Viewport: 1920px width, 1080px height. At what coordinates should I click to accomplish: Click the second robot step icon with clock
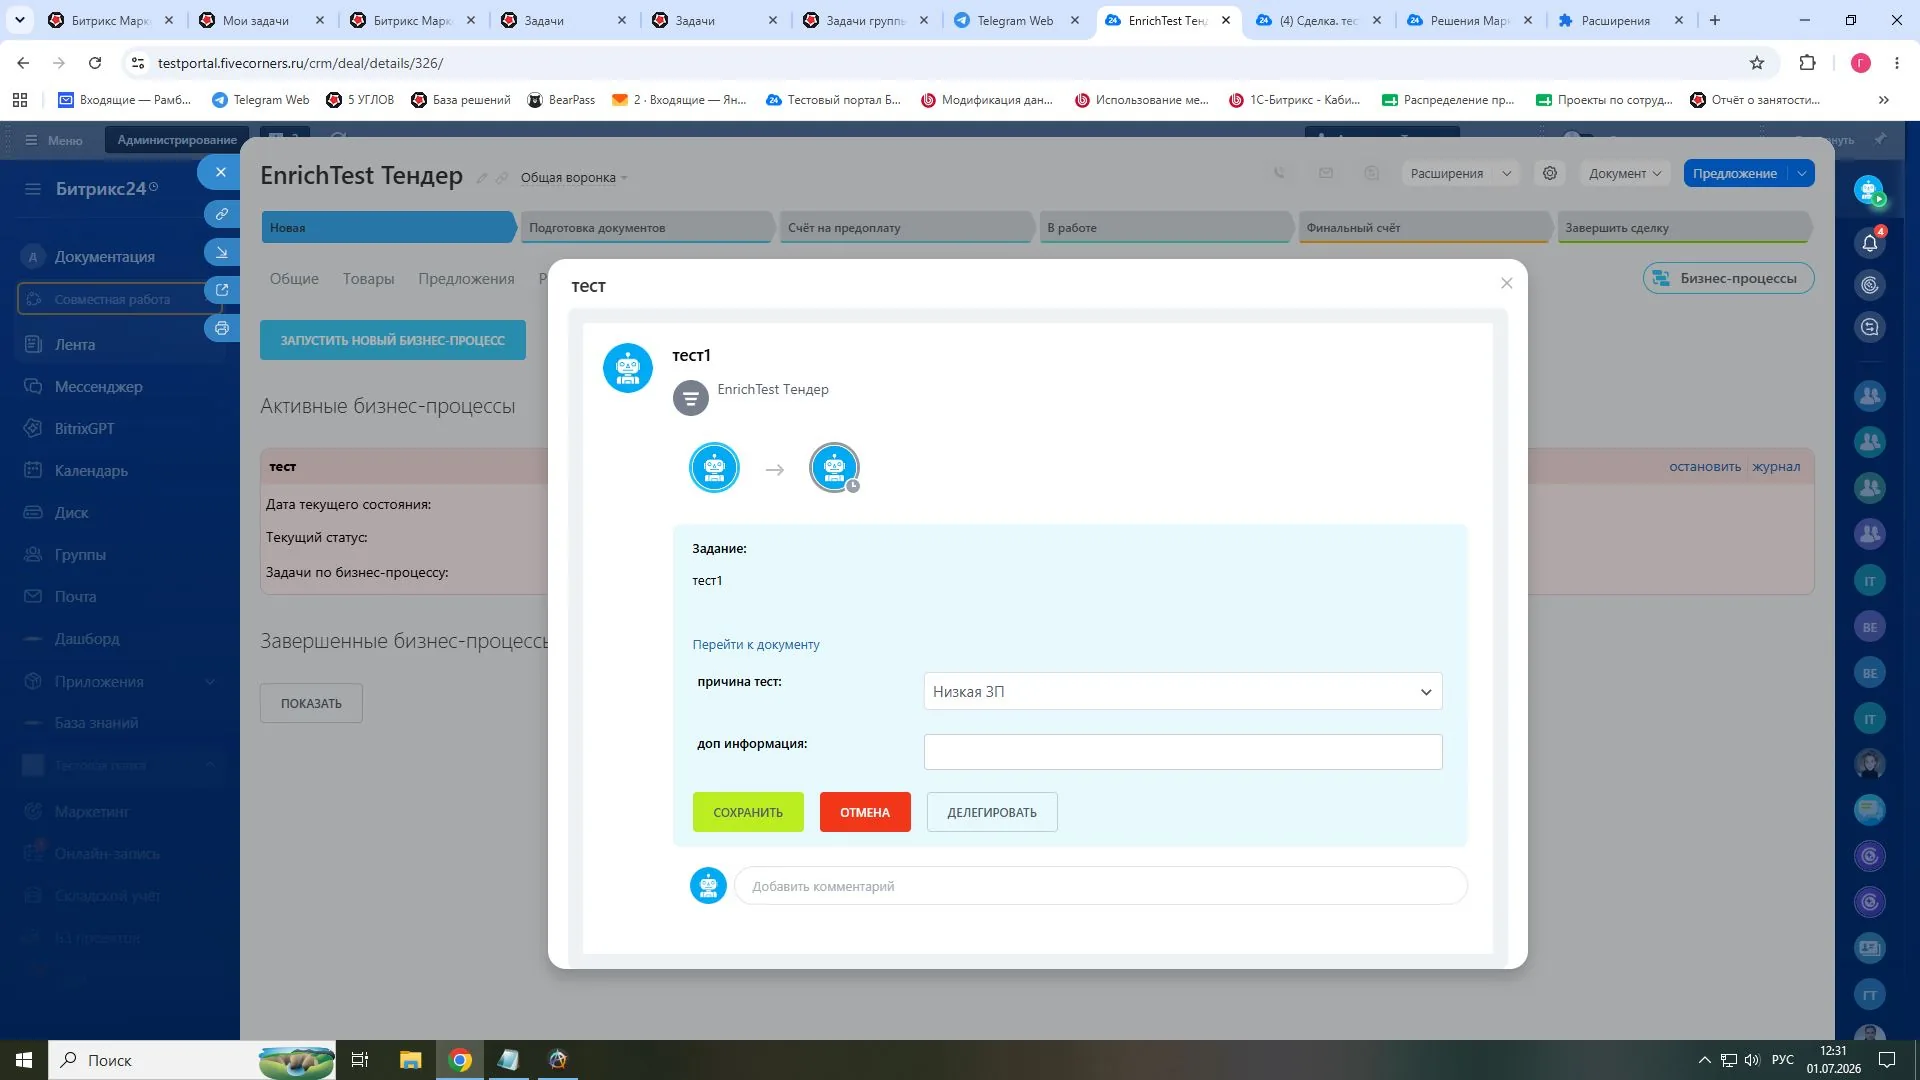click(x=834, y=468)
